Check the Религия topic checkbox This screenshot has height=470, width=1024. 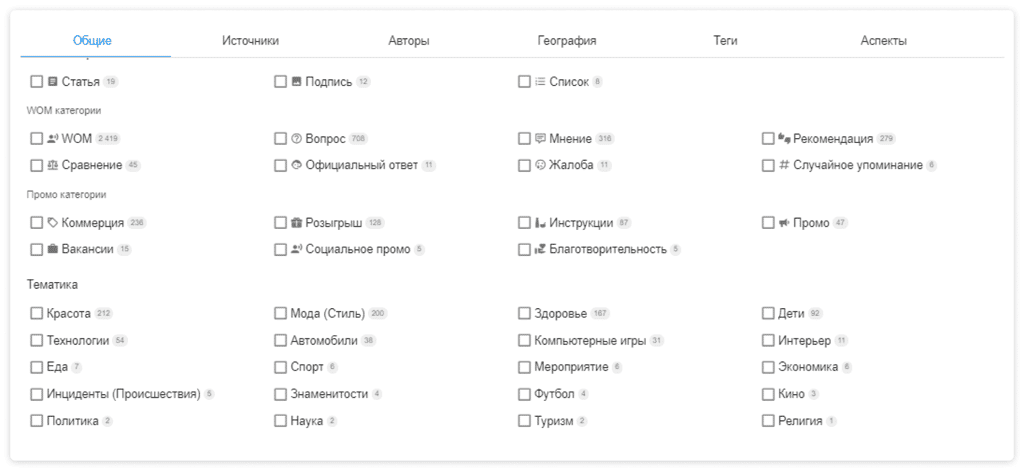(x=767, y=421)
